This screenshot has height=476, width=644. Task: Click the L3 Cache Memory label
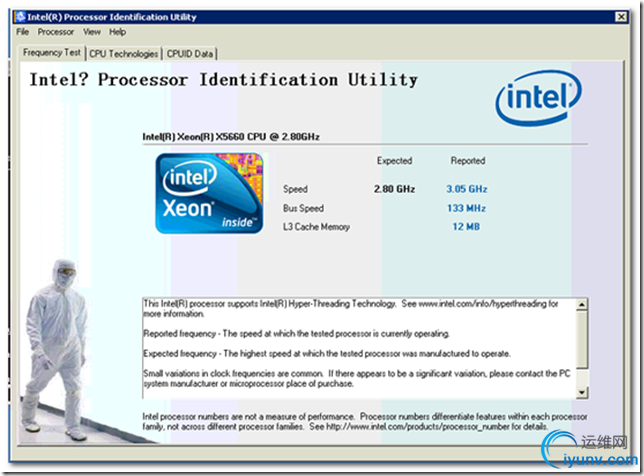point(316,227)
